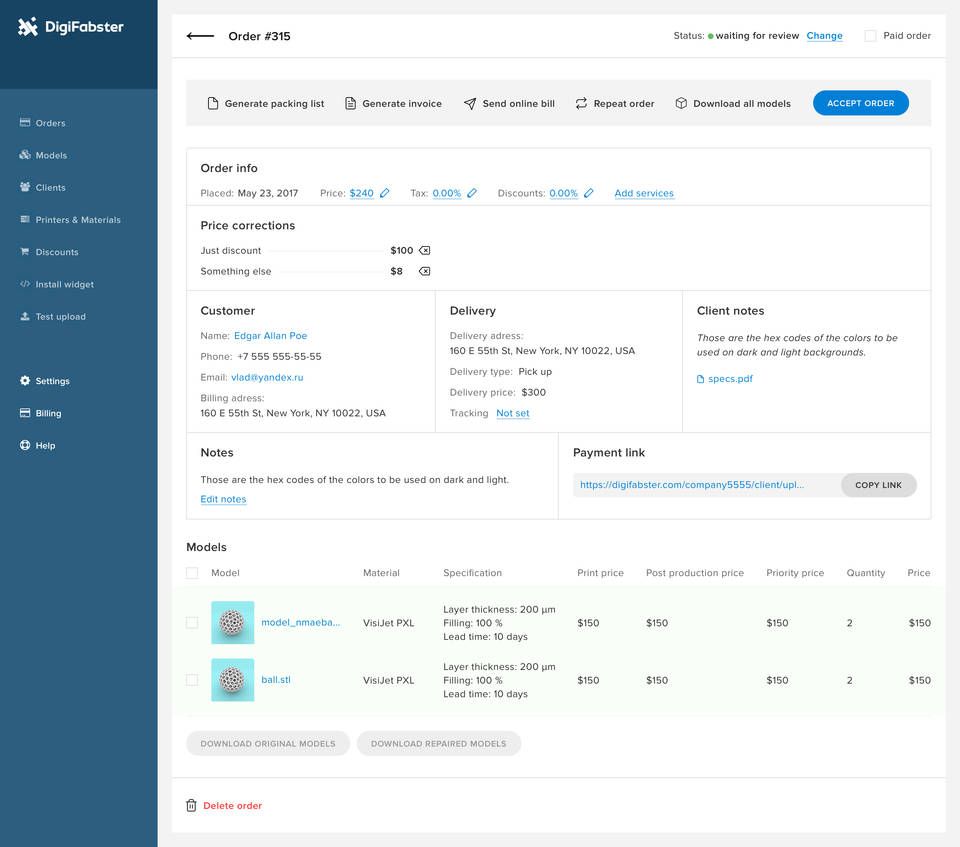Click the trash icon for Delete order
960x847 pixels.
(x=191, y=806)
